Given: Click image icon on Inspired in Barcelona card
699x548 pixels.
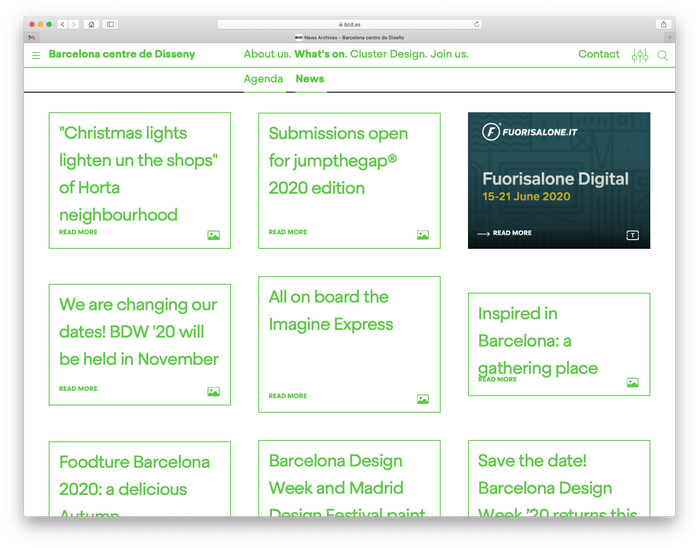Looking at the screenshot, I should tap(633, 383).
